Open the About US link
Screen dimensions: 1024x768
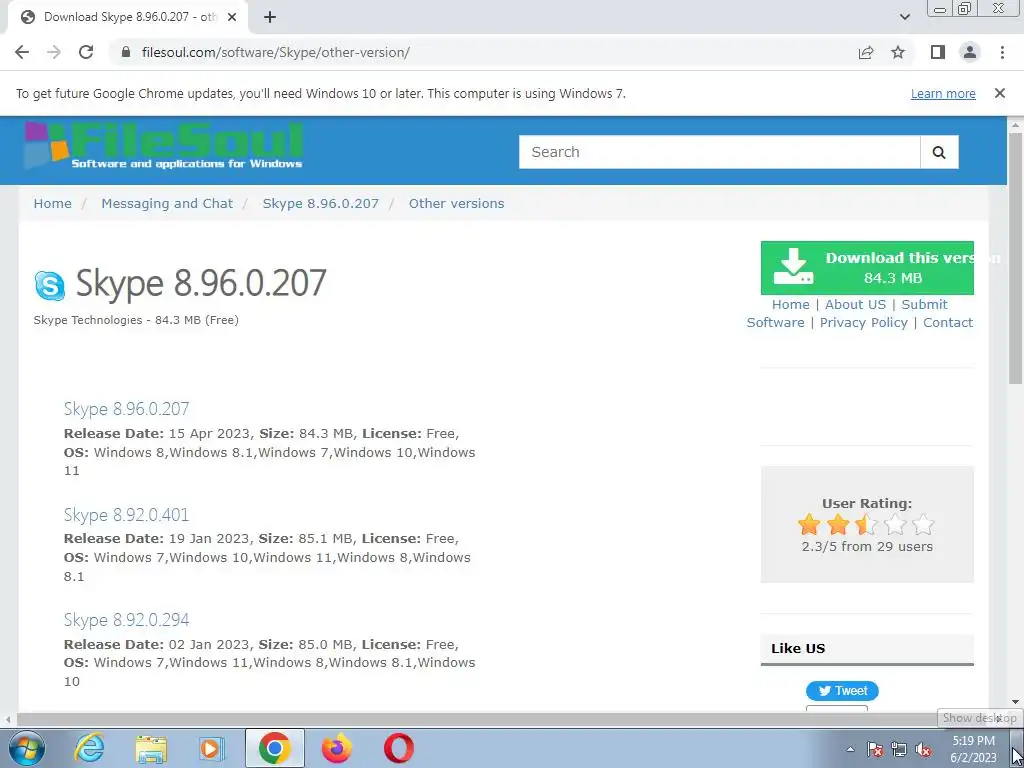855,304
